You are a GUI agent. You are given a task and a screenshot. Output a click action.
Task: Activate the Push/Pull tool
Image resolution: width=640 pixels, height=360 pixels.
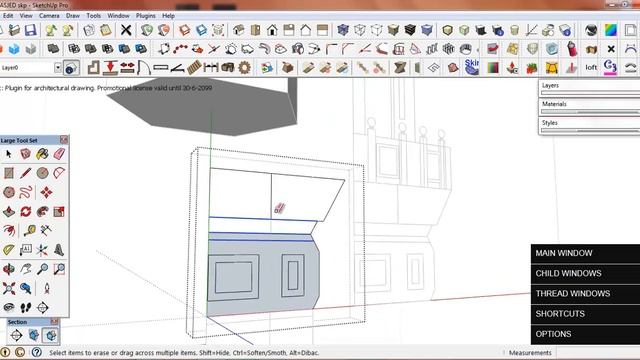tap(9, 211)
